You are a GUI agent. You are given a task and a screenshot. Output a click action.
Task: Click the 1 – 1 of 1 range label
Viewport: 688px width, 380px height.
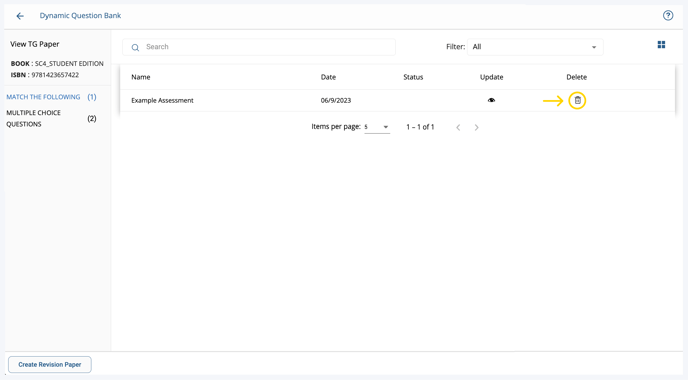[x=420, y=127]
